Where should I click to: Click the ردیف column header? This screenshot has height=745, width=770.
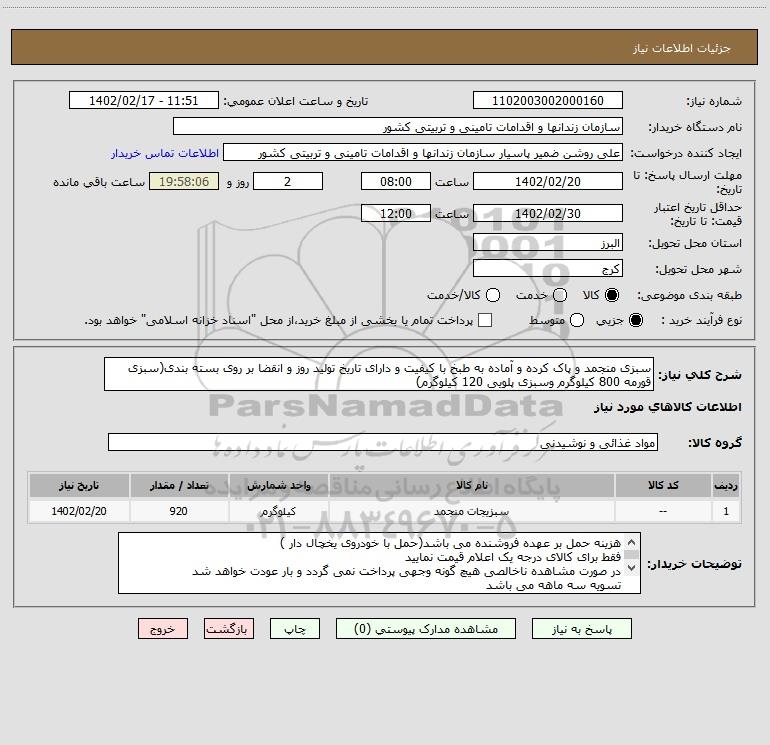[x=726, y=485]
